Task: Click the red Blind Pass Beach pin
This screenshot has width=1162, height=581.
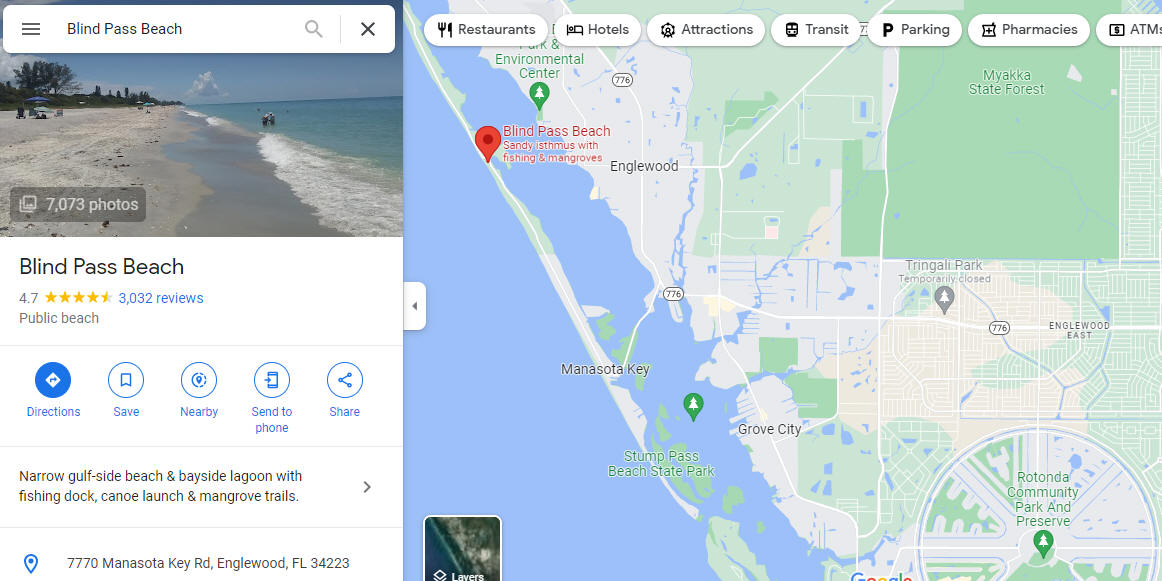Action: click(x=488, y=144)
